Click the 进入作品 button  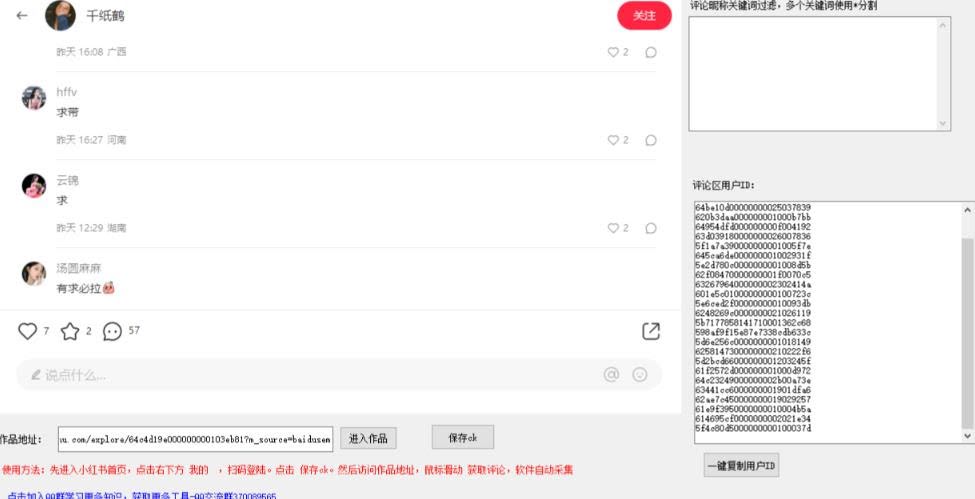369,439
